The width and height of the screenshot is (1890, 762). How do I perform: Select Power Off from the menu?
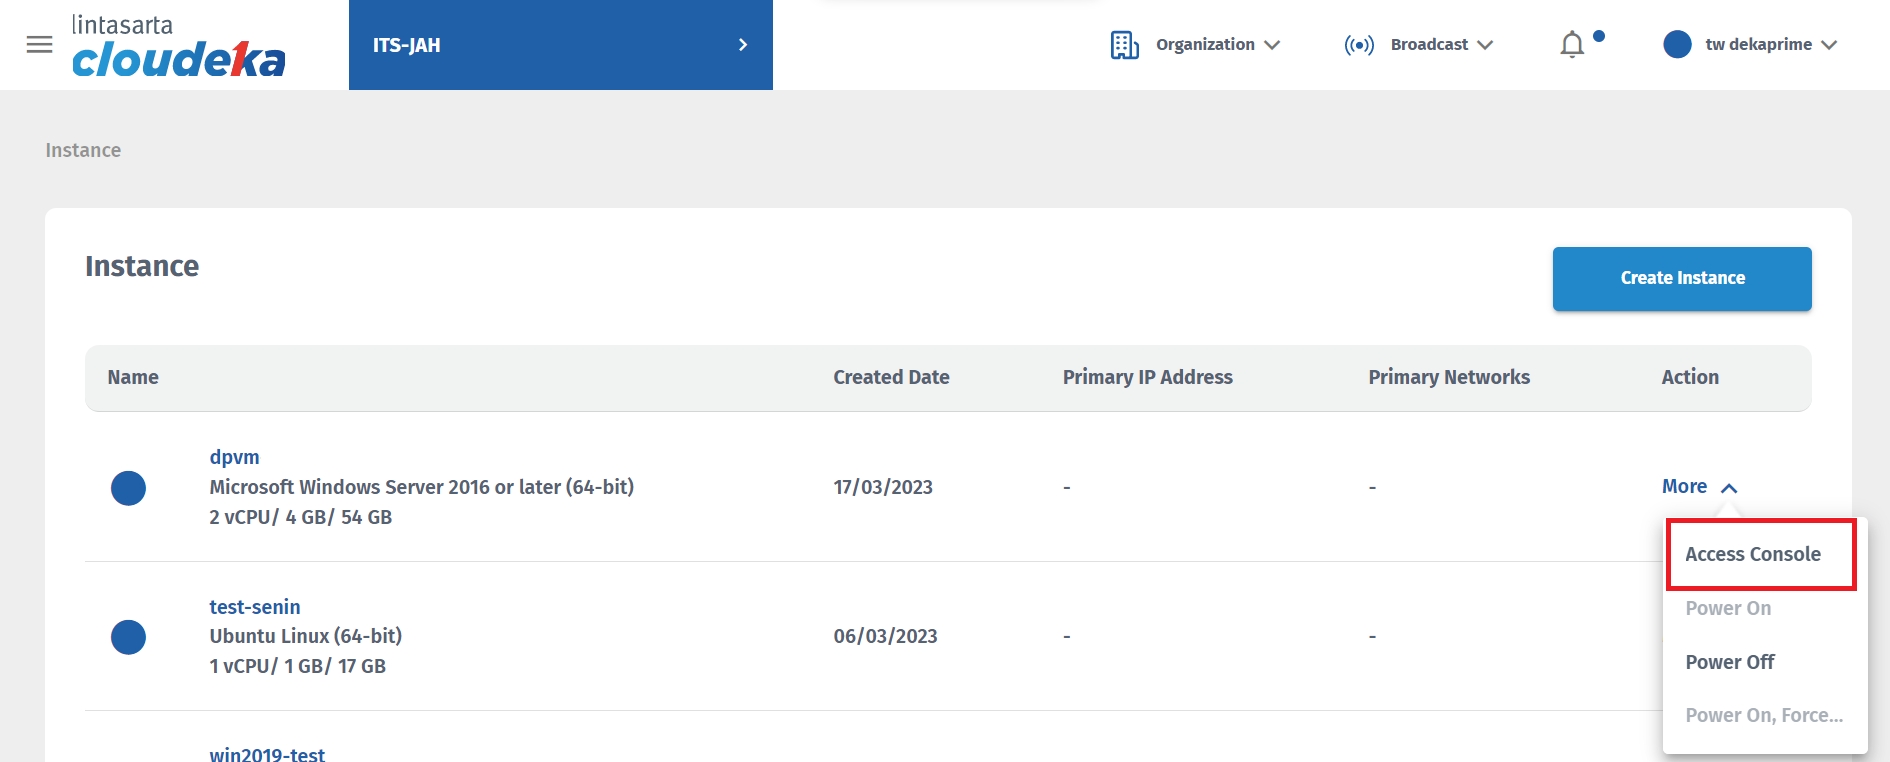click(x=1730, y=662)
